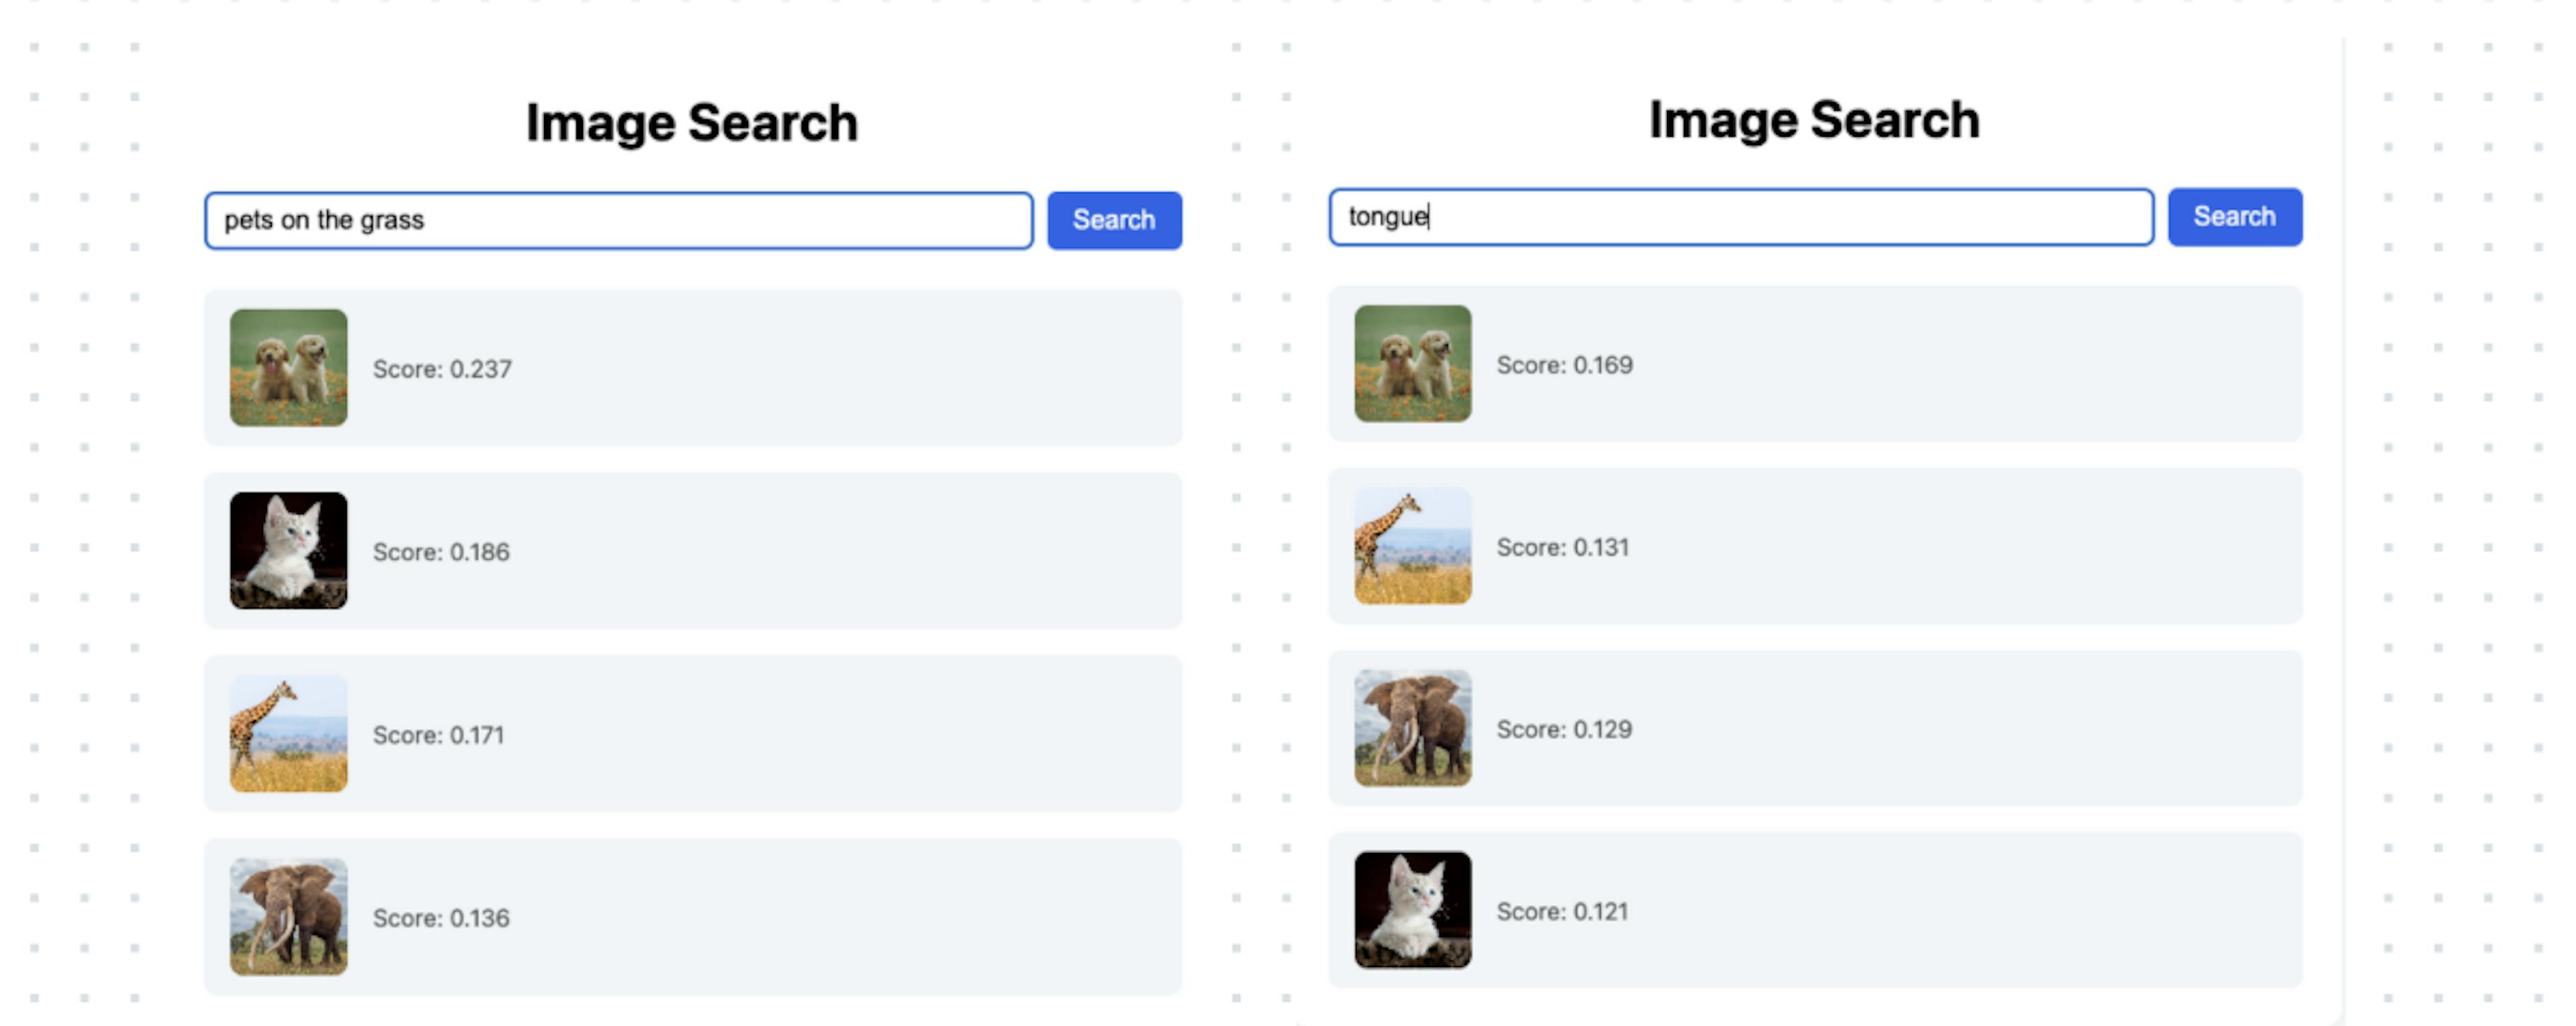Open elephant thumbnail with score 0.129
This screenshot has height=1026, width=2576.
point(1412,728)
